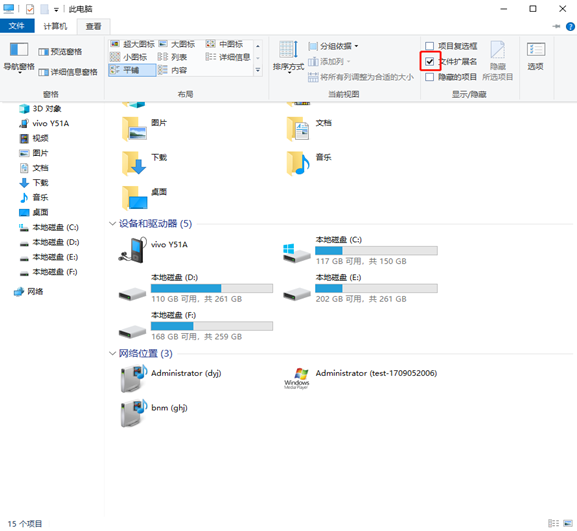Select the vivo Y51A device icon
Image resolution: width=577 pixels, height=531 pixels.
133,250
